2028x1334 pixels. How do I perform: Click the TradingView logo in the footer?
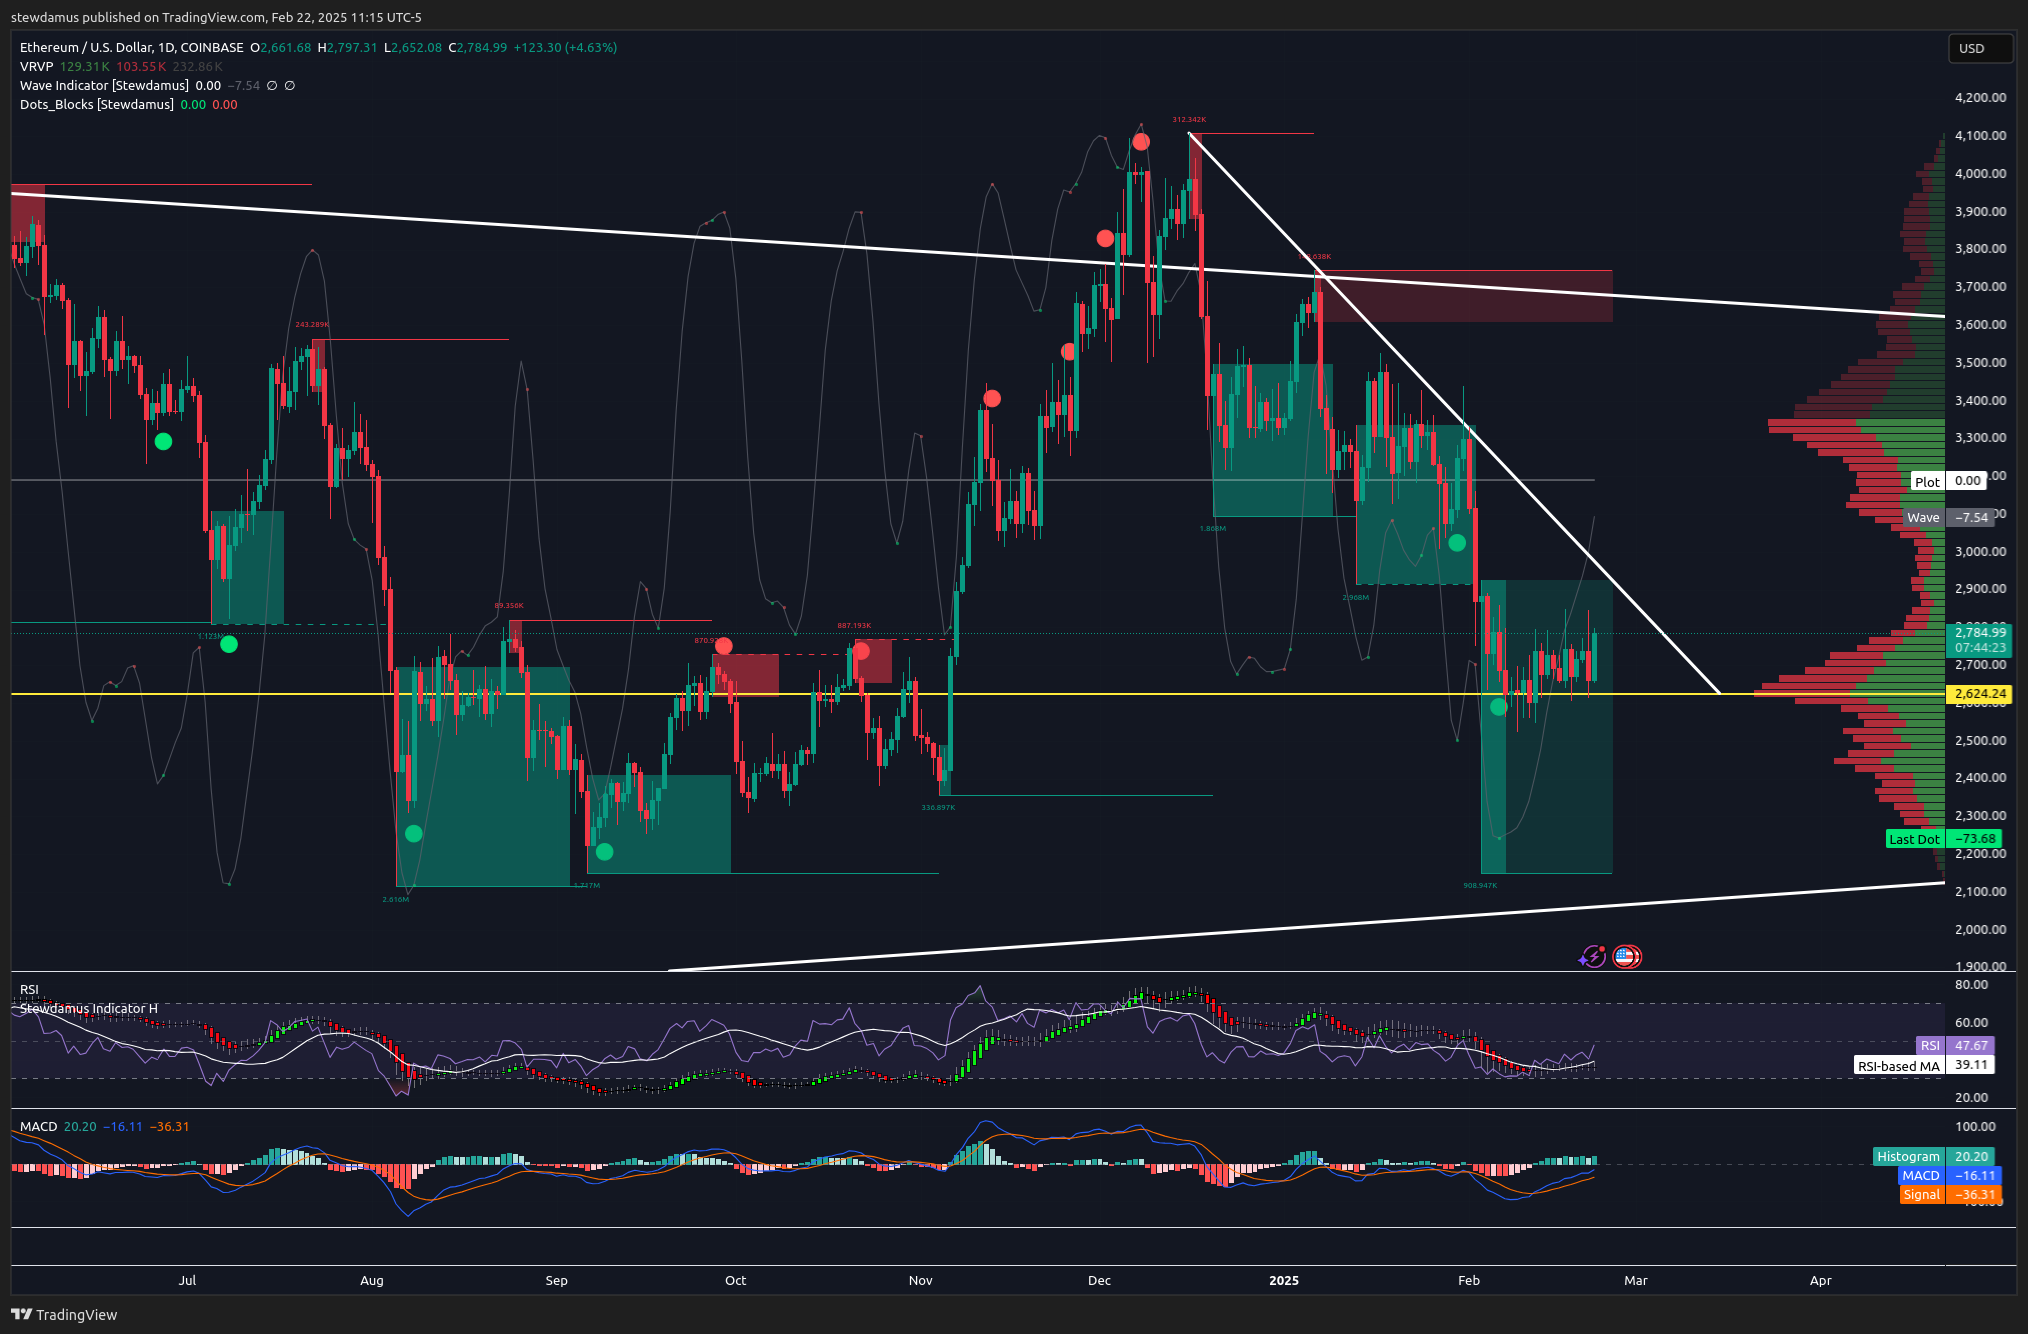tap(64, 1314)
